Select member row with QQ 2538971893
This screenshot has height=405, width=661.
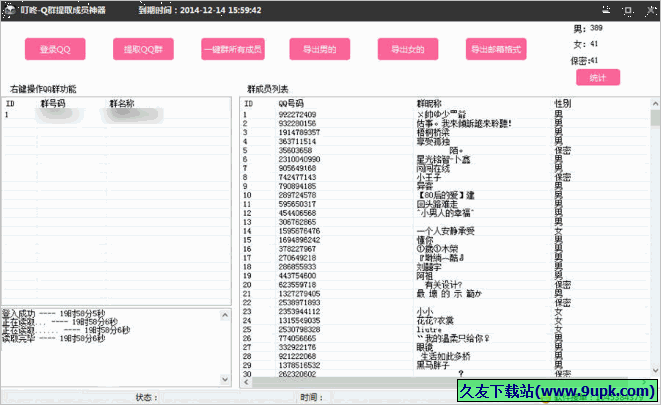point(446,303)
